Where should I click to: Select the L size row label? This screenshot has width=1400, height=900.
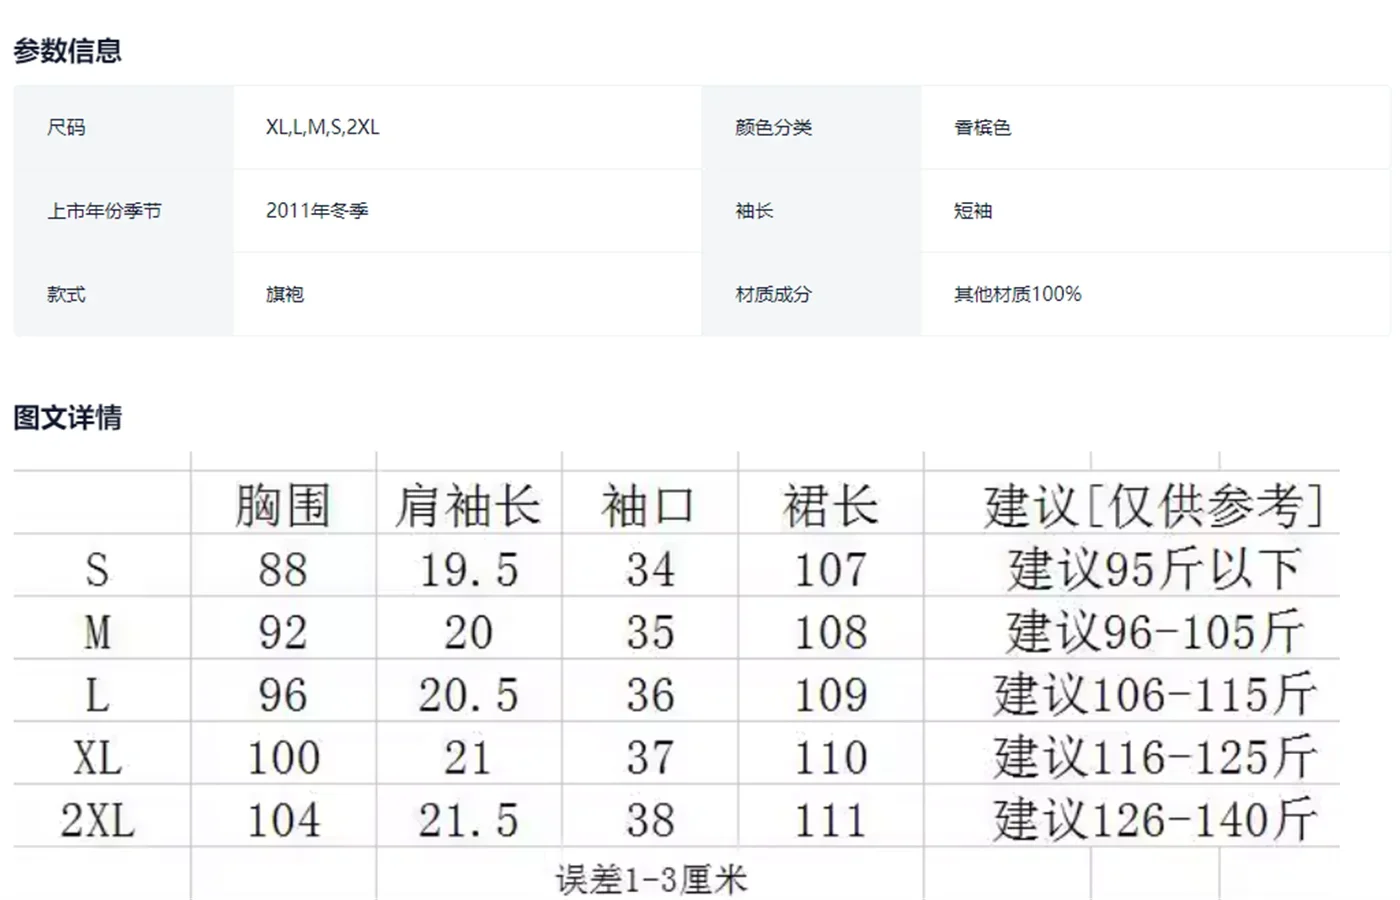(x=97, y=695)
